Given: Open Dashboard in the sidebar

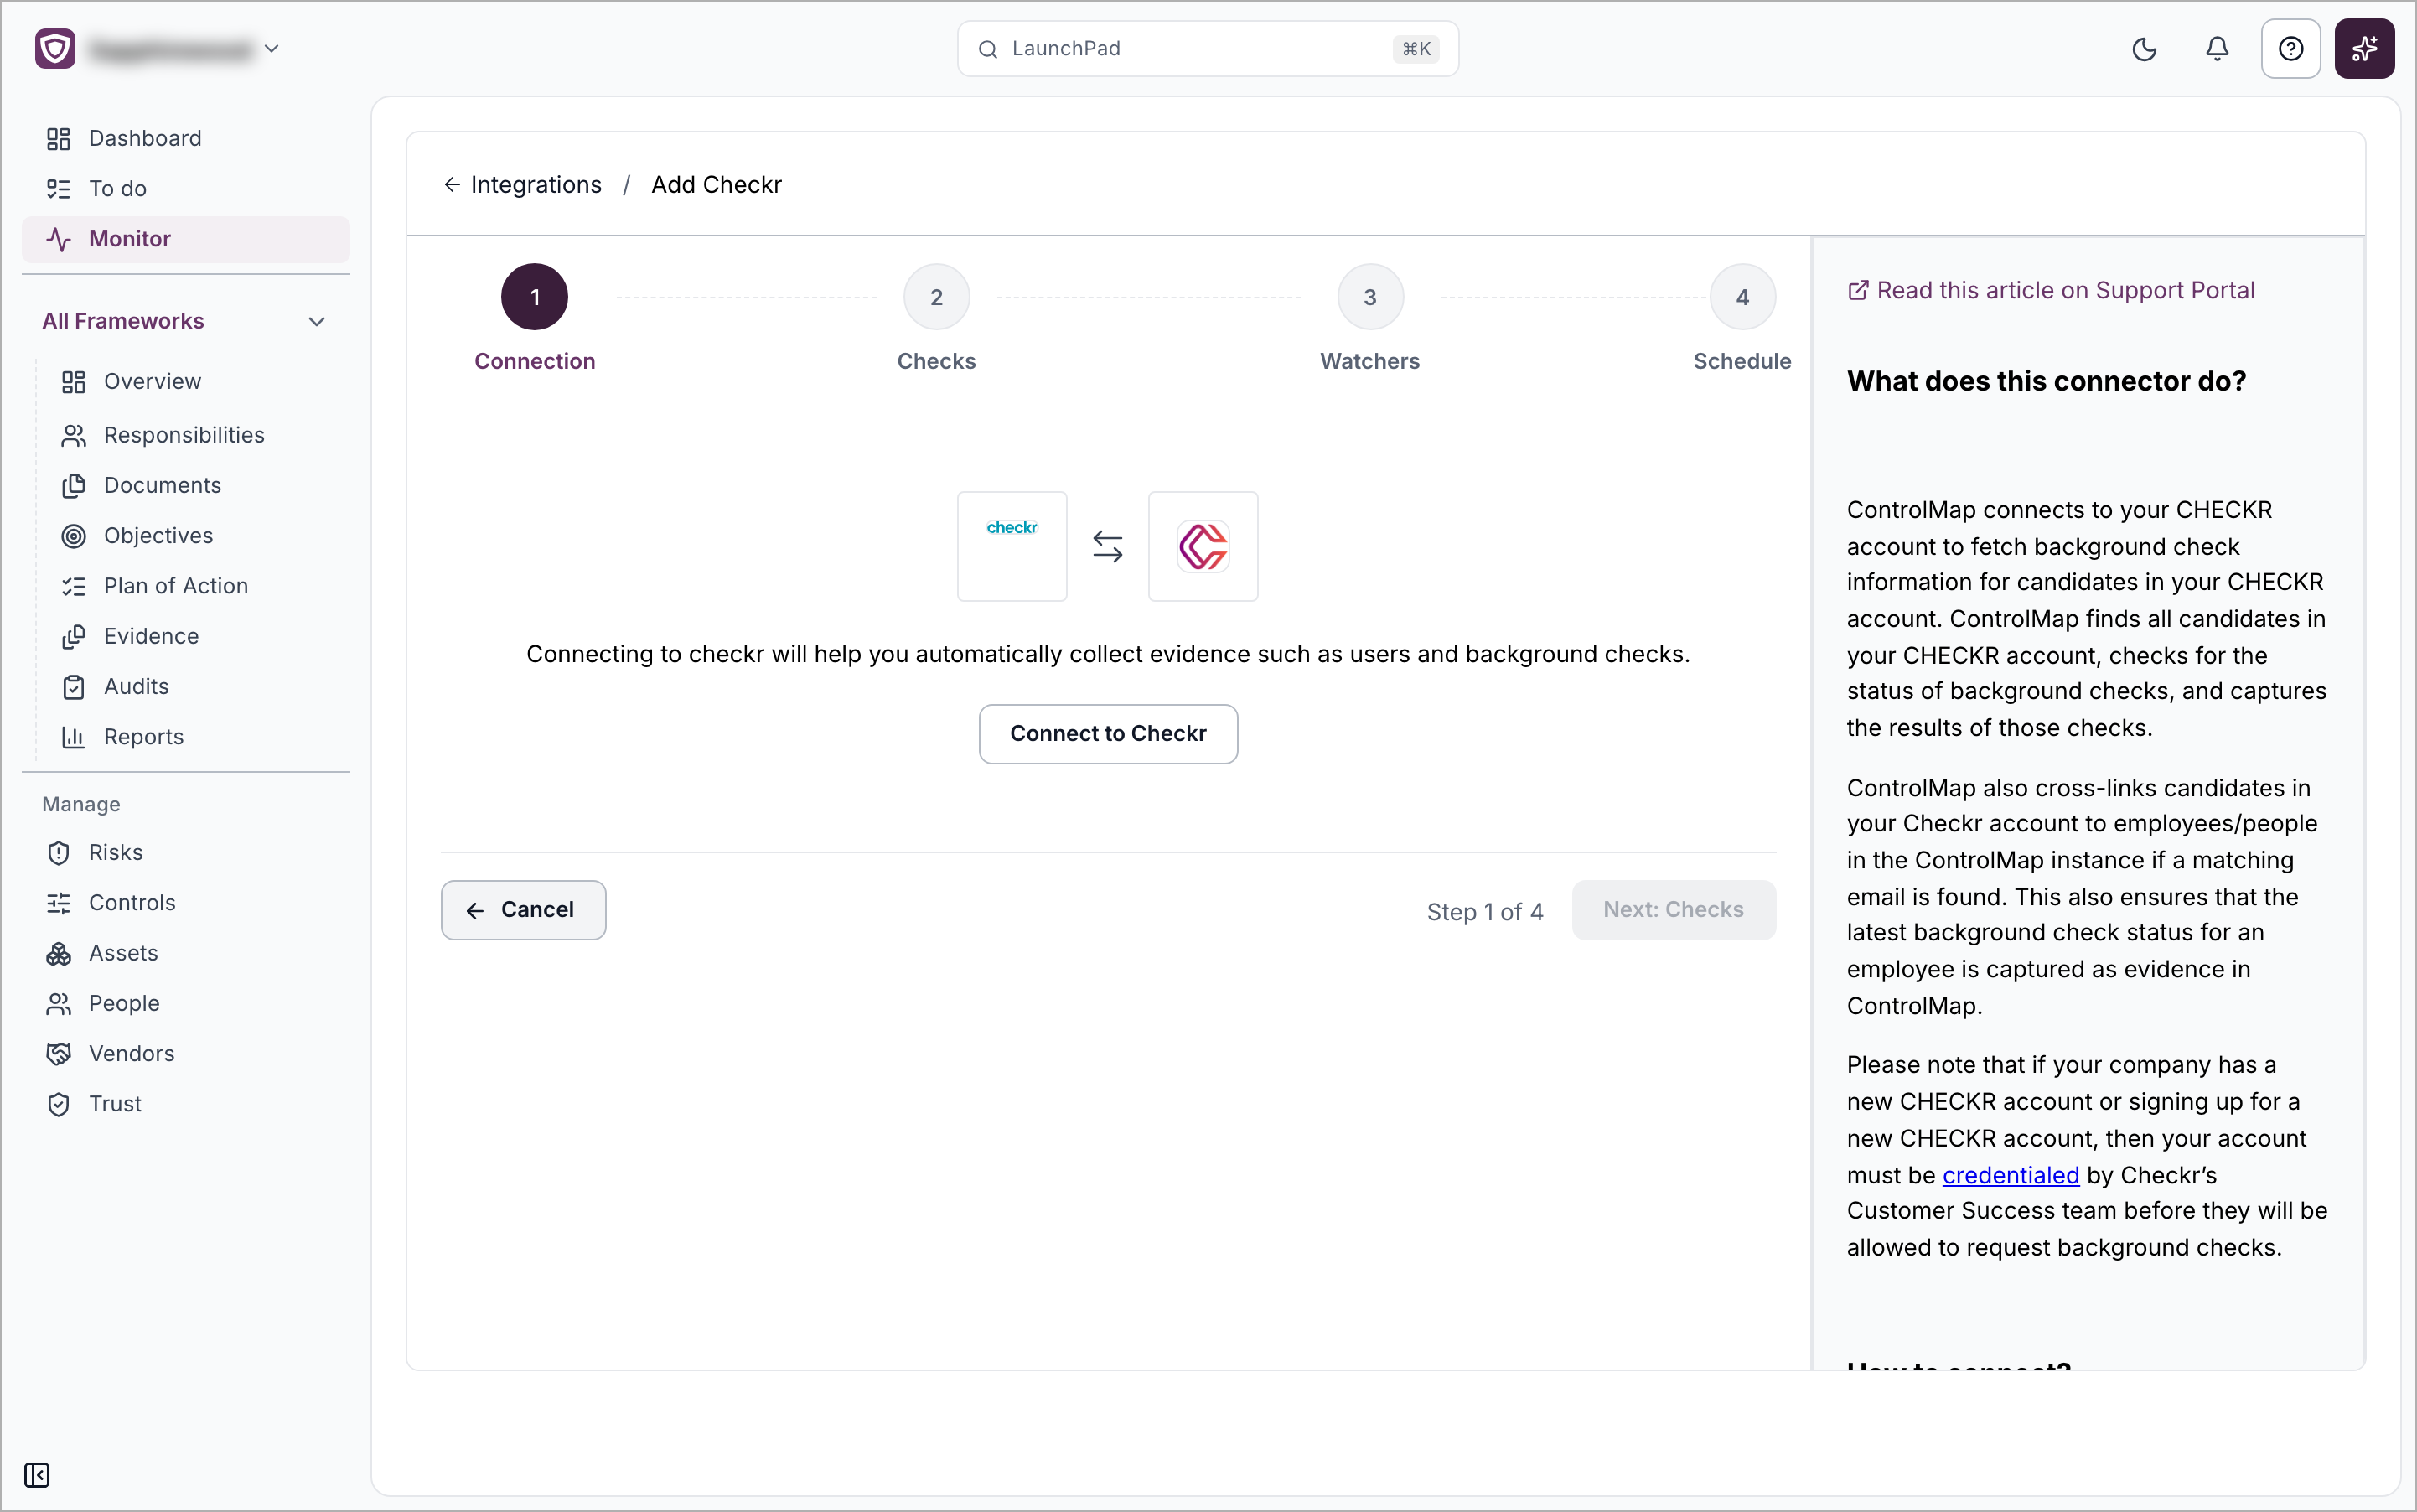Looking at the screenshot, I should pyautogui.click(x=186, y=138).
